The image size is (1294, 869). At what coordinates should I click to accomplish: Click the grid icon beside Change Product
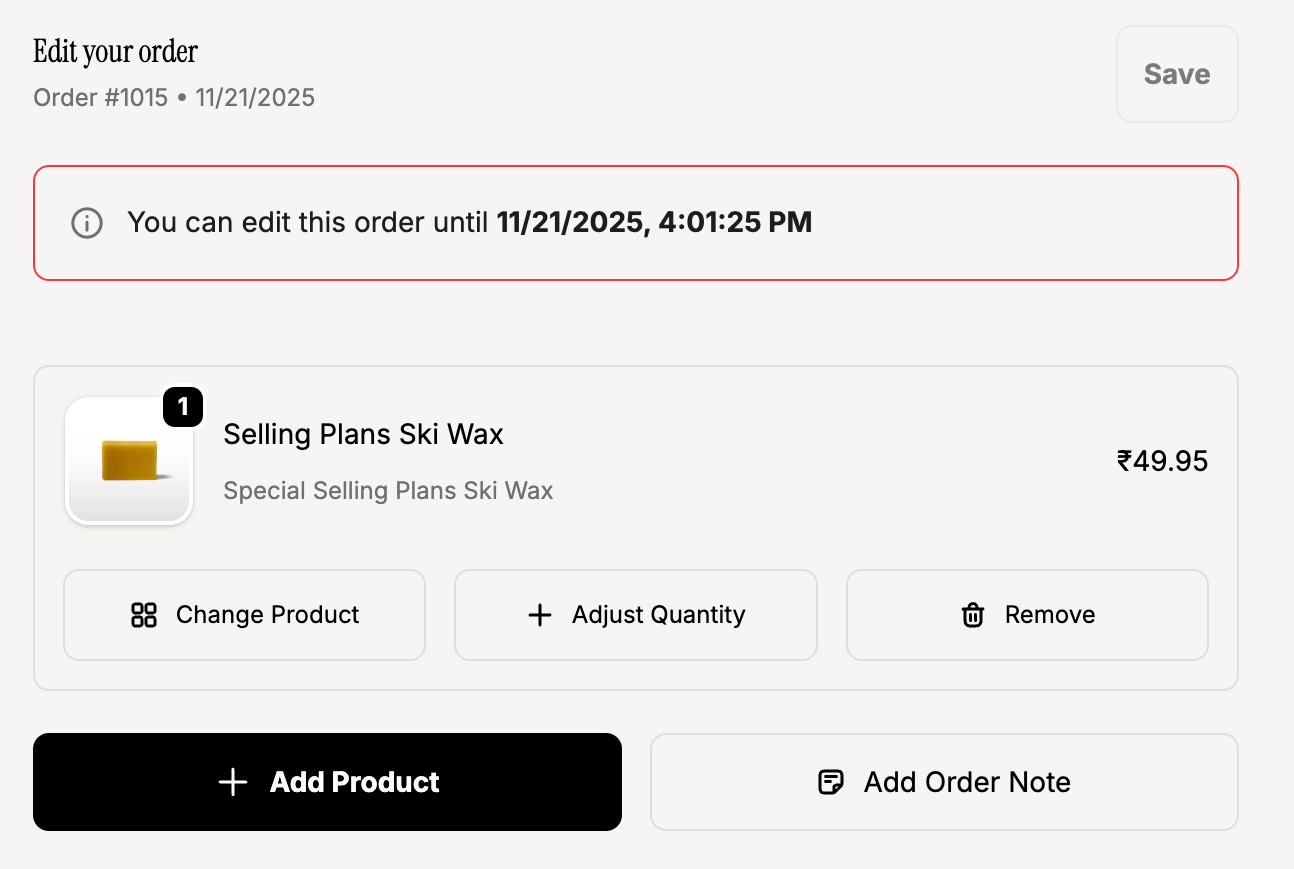point(144,615)
